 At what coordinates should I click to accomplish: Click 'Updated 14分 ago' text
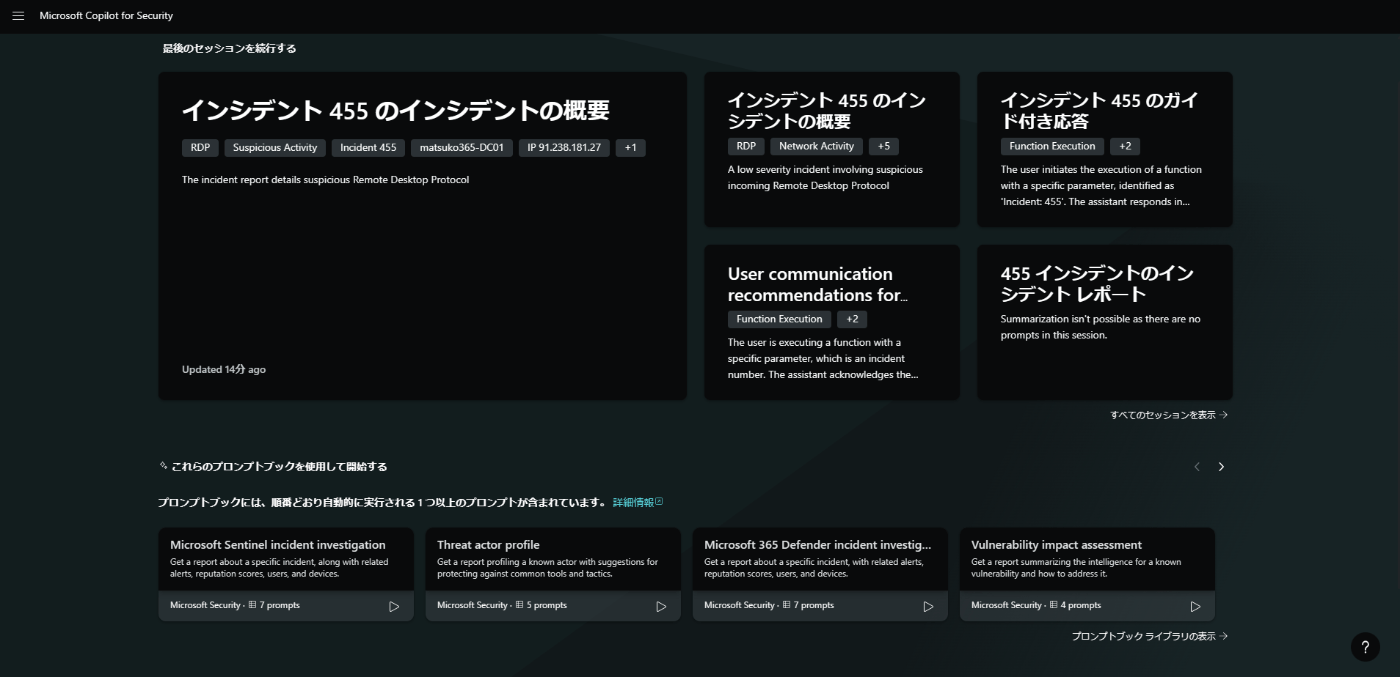coord(224,370)
